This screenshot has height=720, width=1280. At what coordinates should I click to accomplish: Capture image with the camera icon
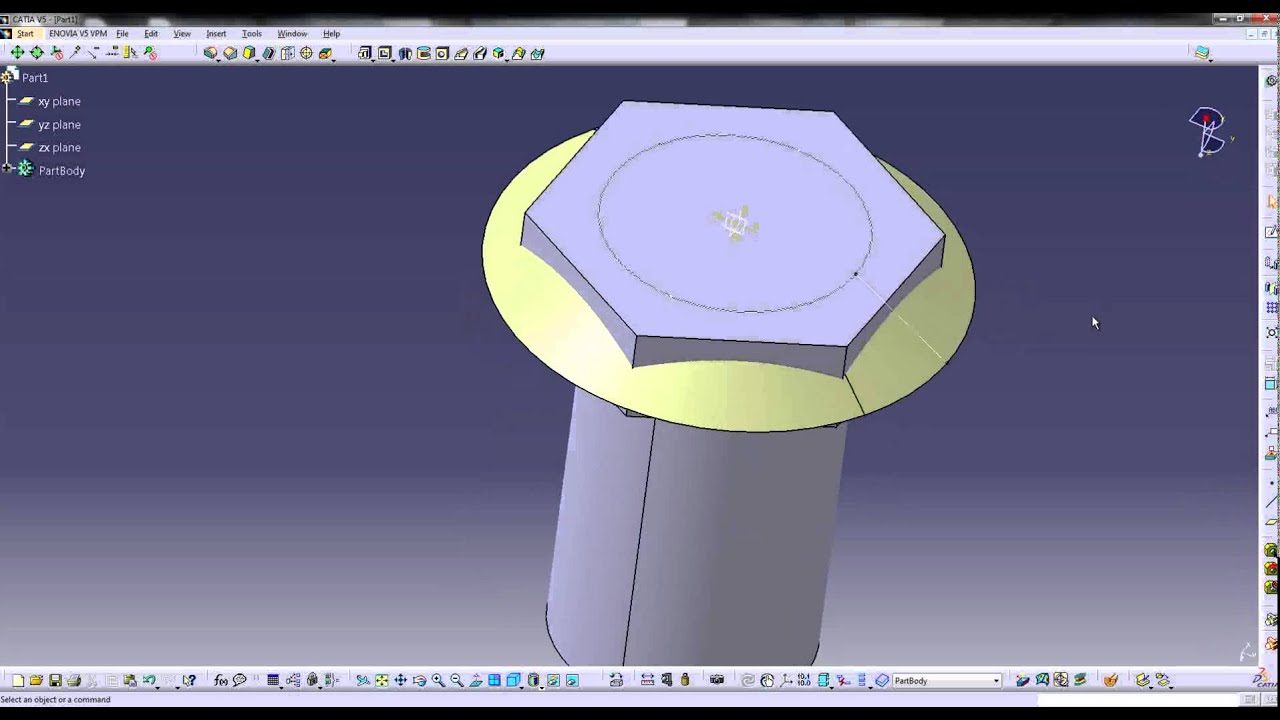pyautogui.click(x=717, y=681)
